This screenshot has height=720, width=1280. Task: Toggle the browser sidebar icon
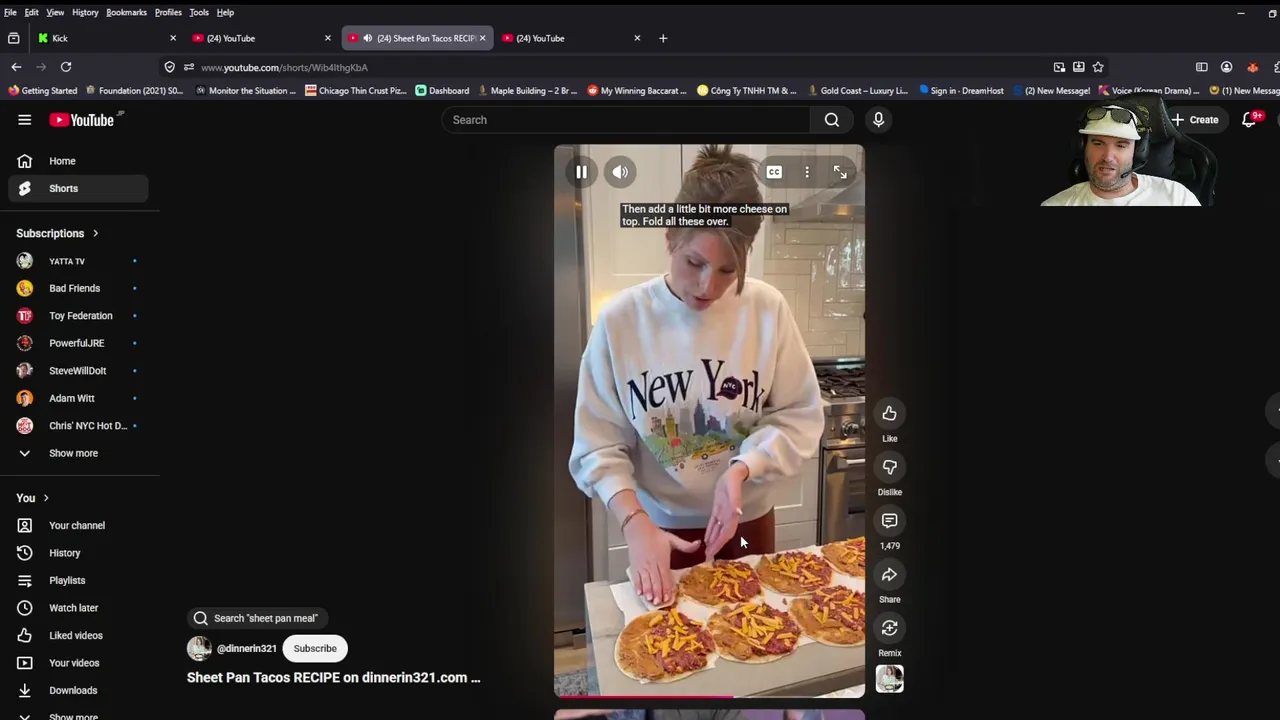tap(1201, 67)
